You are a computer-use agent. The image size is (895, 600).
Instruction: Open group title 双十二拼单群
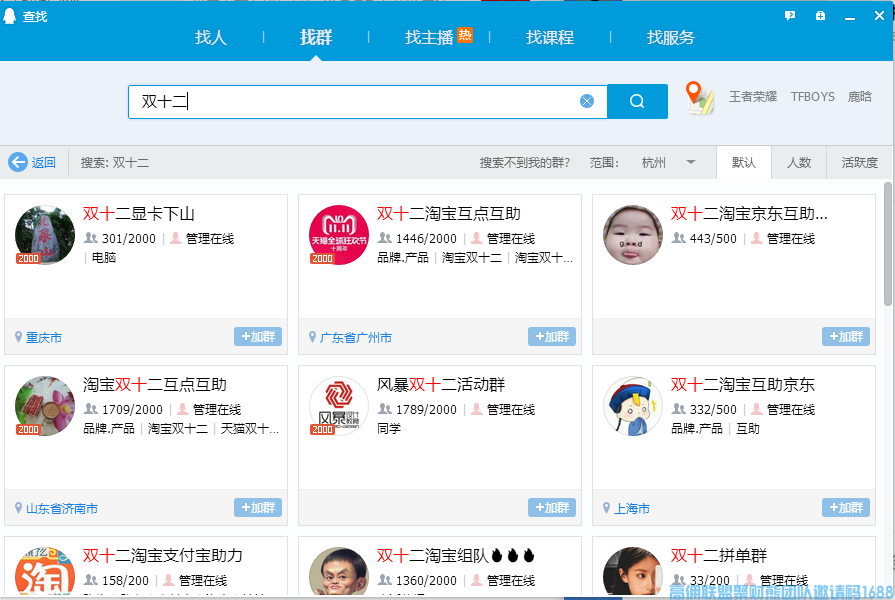point(719,555)
